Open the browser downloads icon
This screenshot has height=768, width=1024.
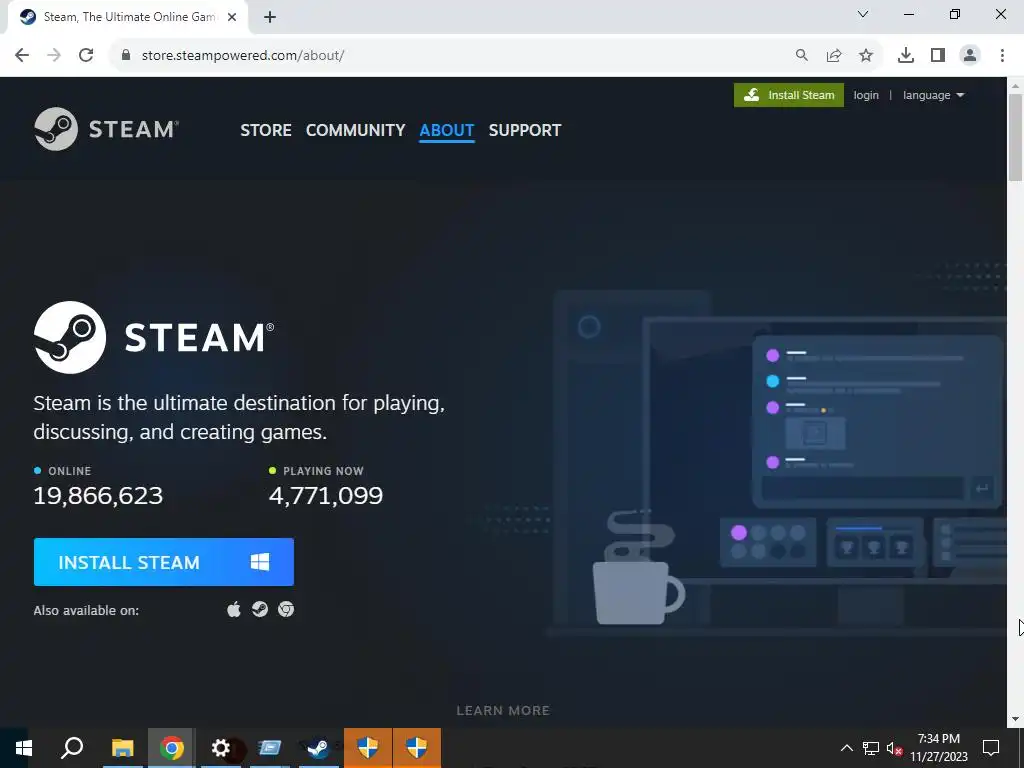906,56
